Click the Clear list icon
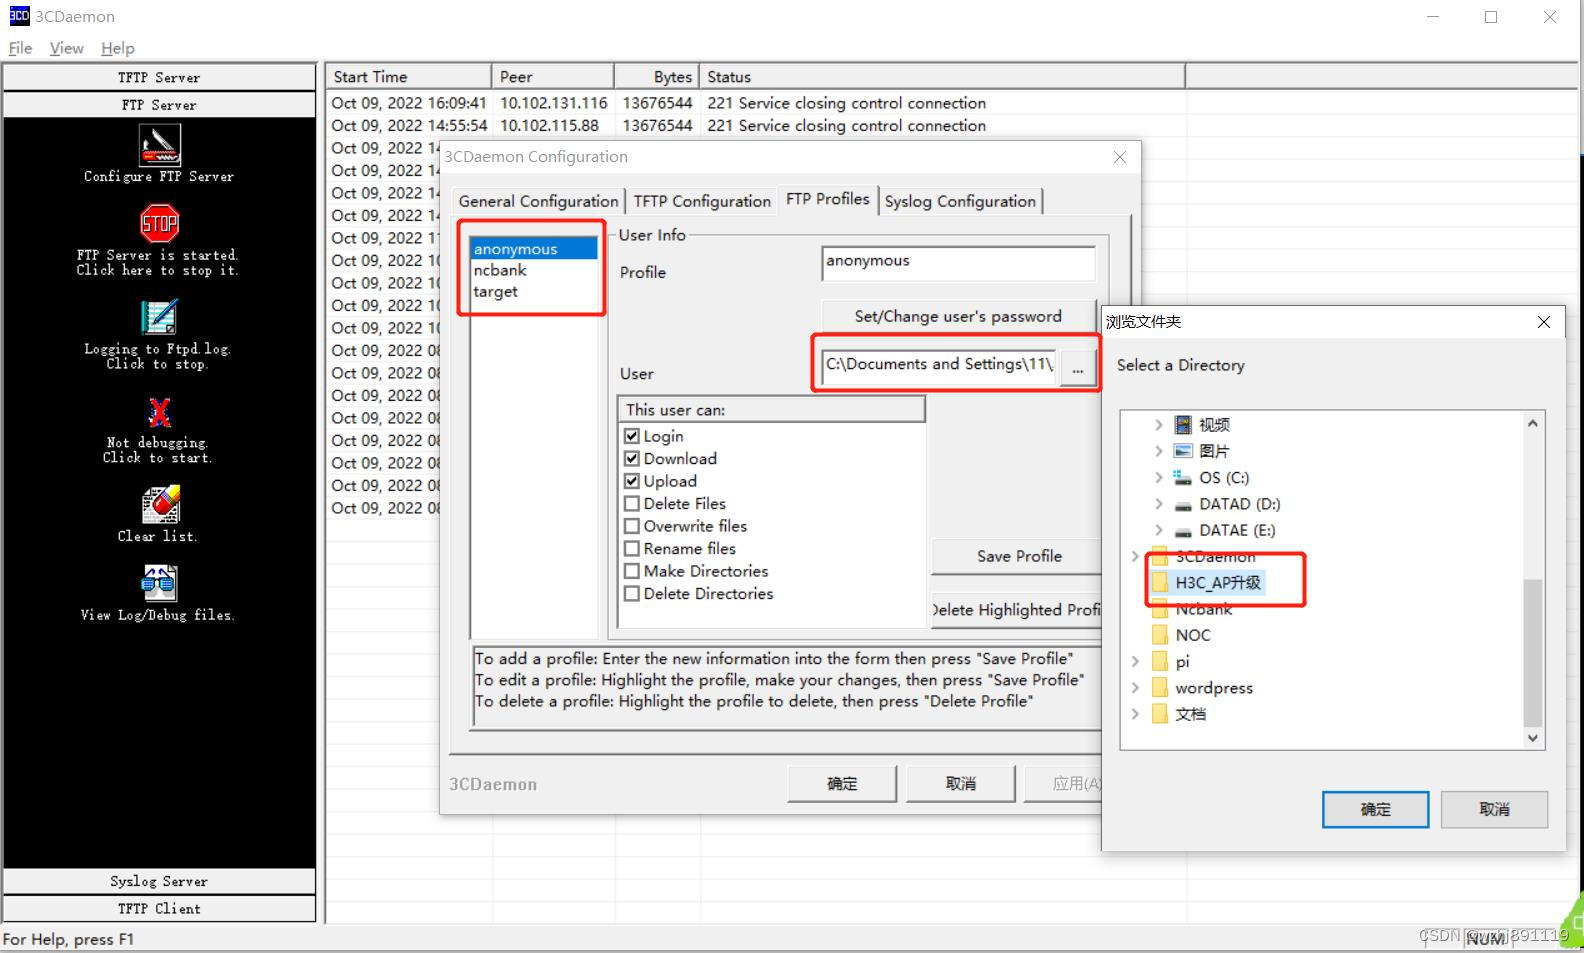Screen dimensions: 1584x953 [160, 505]
